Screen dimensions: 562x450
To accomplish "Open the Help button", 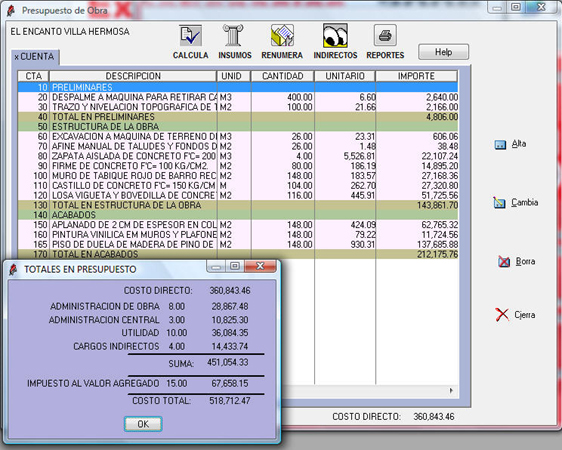I will [443, 52].
